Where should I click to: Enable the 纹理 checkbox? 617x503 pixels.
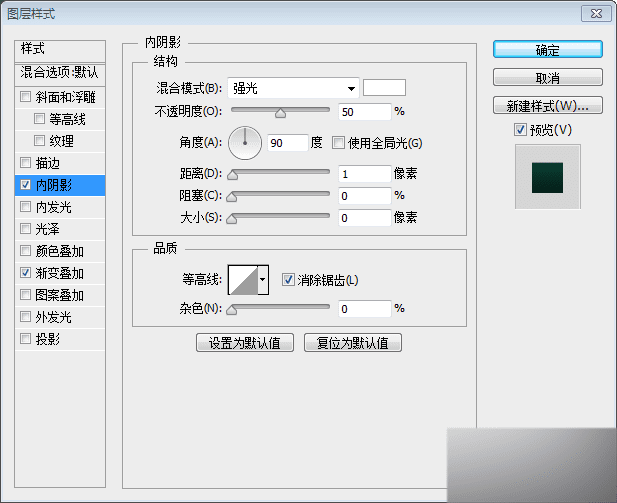point(39,141)
